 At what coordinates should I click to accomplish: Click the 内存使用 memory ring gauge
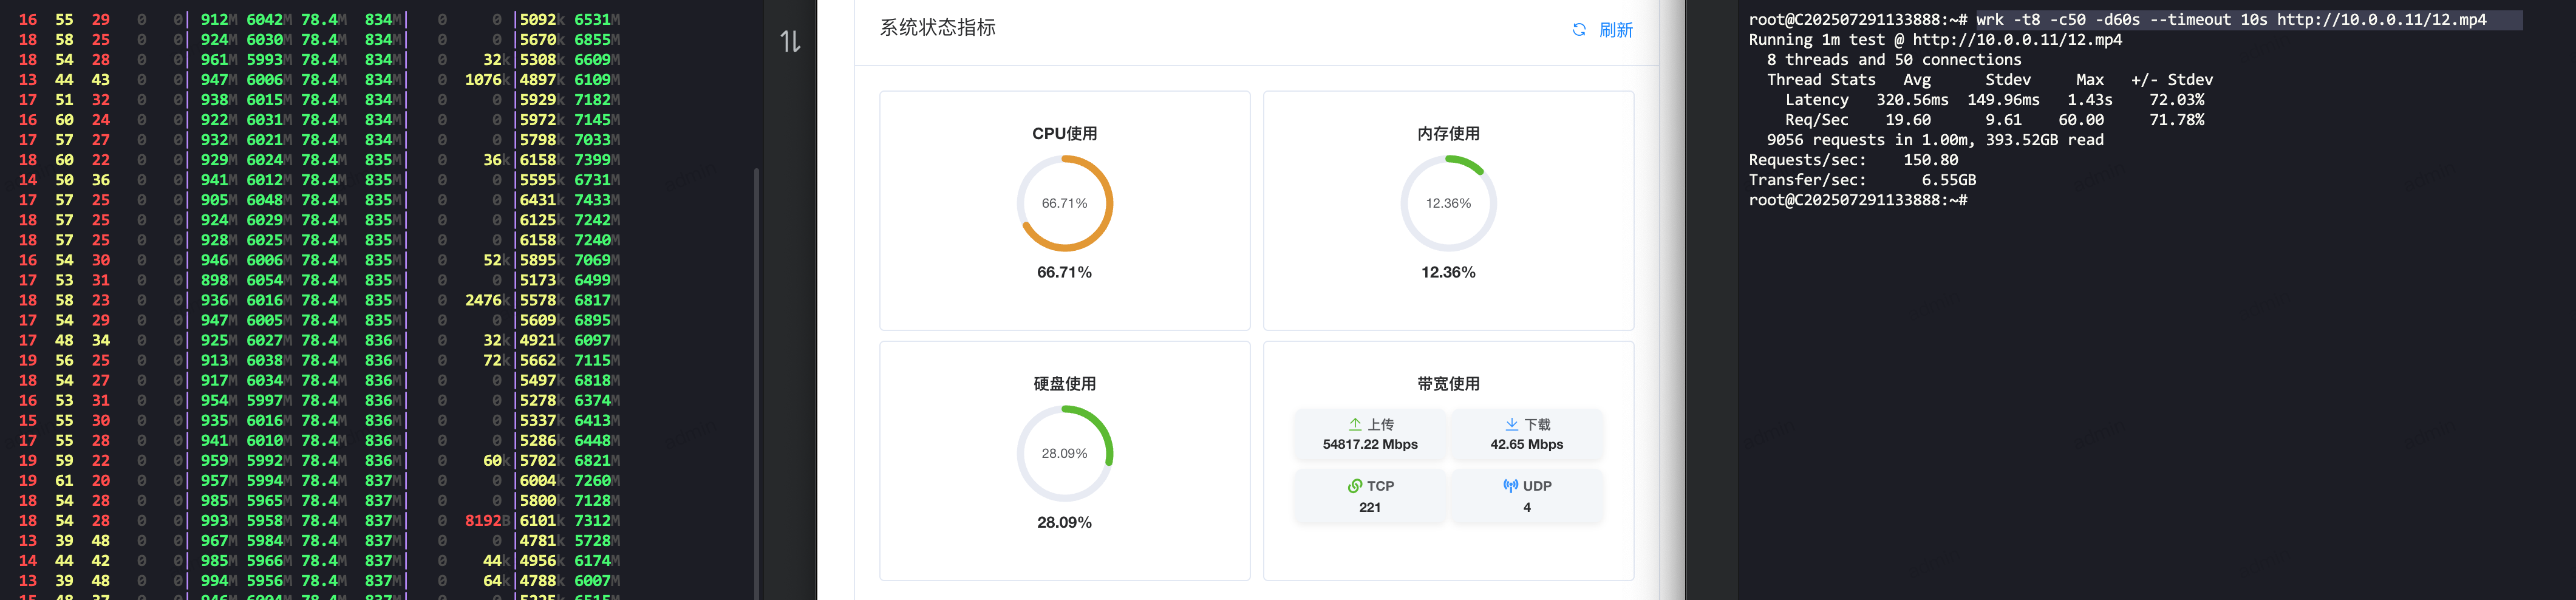(1448, 203)
